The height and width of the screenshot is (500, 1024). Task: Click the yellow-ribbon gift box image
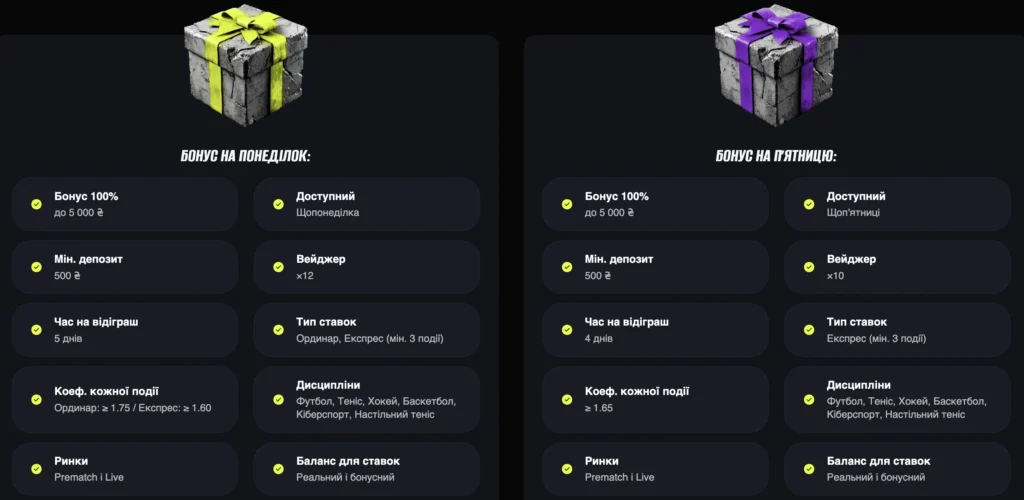tap(242, 62)
